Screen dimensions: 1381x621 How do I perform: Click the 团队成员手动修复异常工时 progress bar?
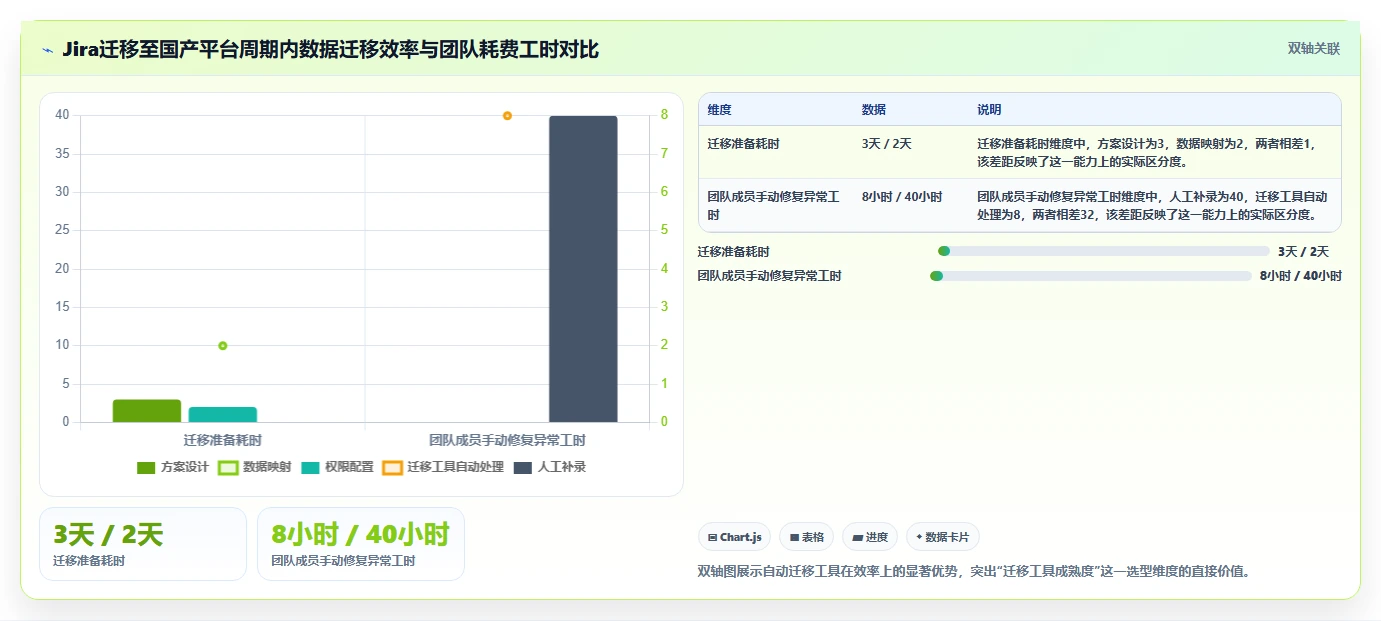(1091, 276)
